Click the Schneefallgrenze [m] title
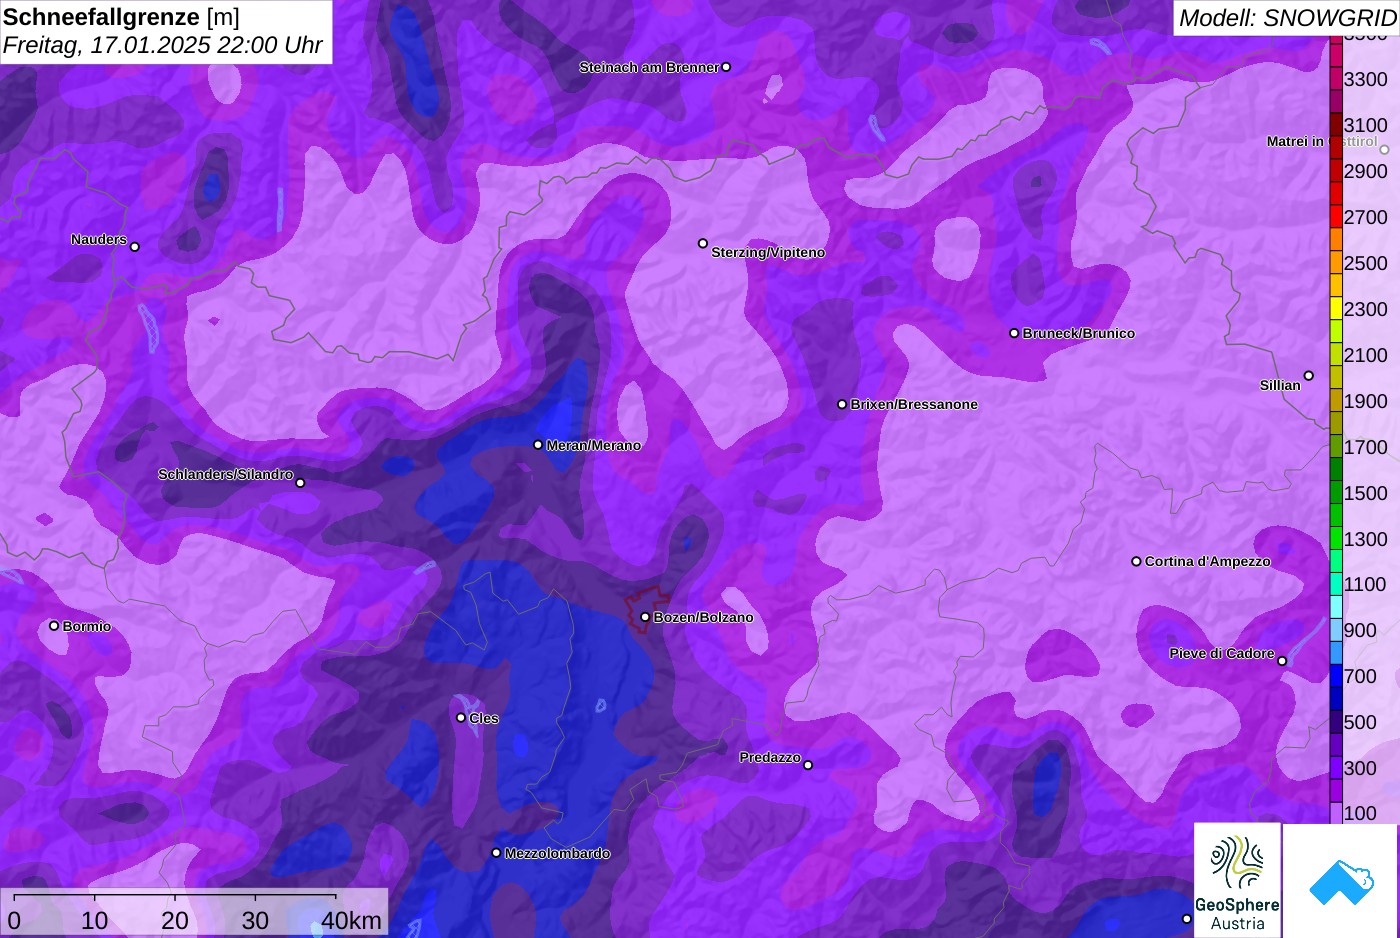 121,17
